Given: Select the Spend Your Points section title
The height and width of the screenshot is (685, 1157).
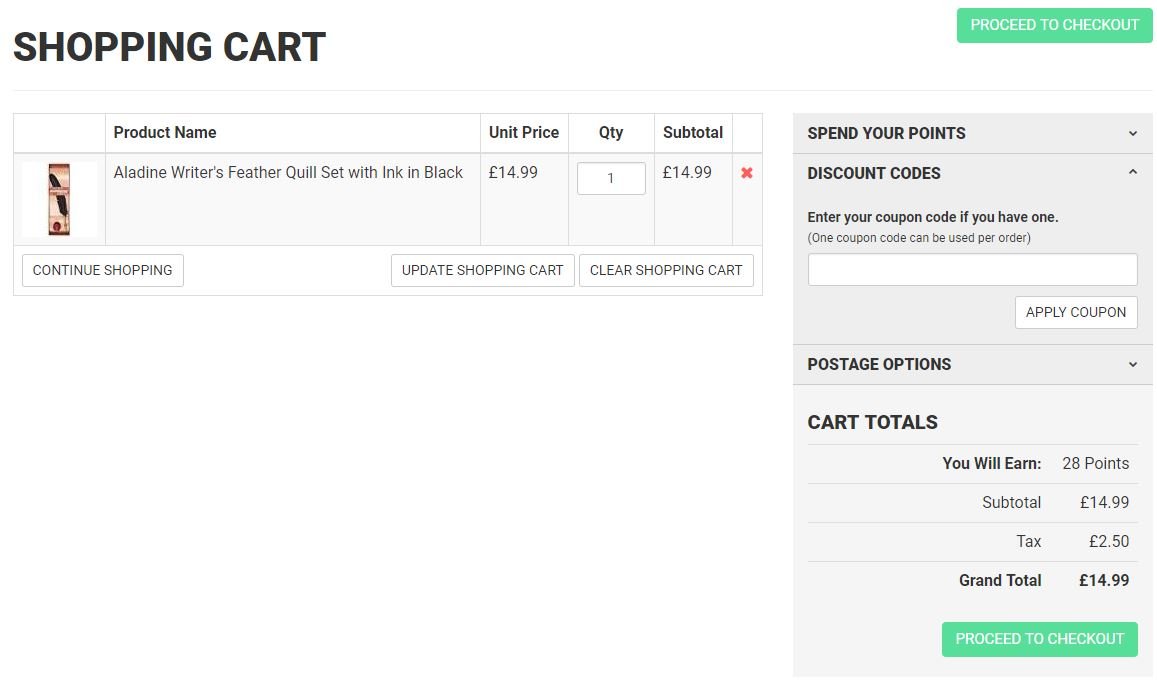Looking at the screenshot, I should (x=886, y=133).
